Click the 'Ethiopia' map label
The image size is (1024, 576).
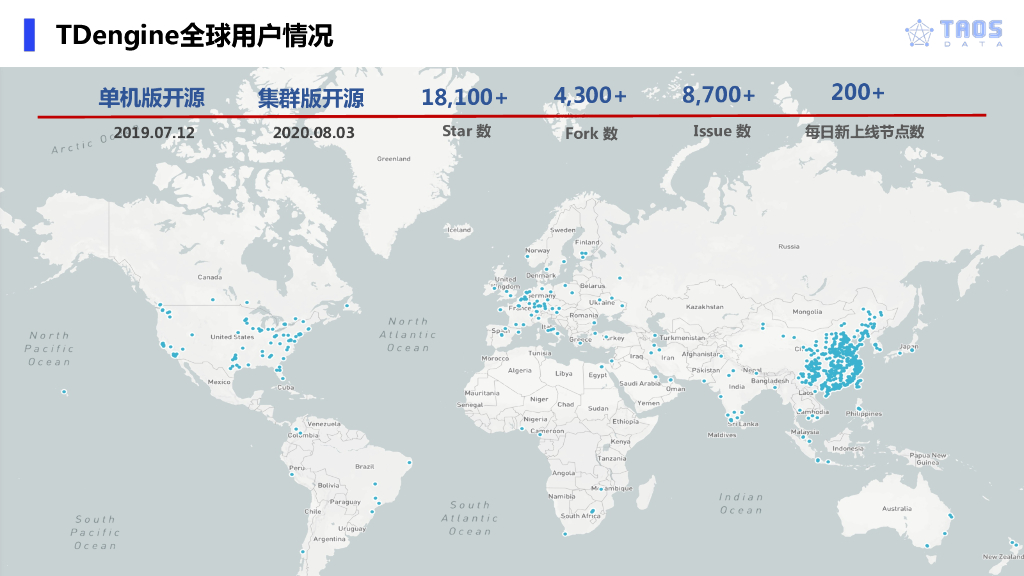click(x=626, y=421)
